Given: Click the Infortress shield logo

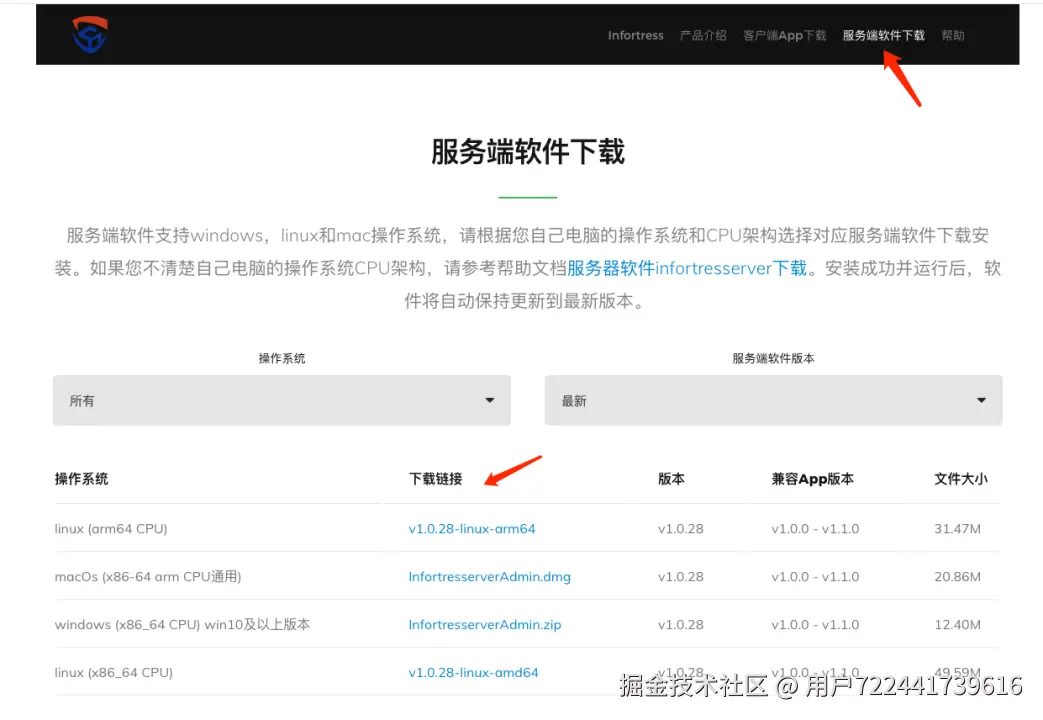Looking at the screenshot, I should click(90, 35).
